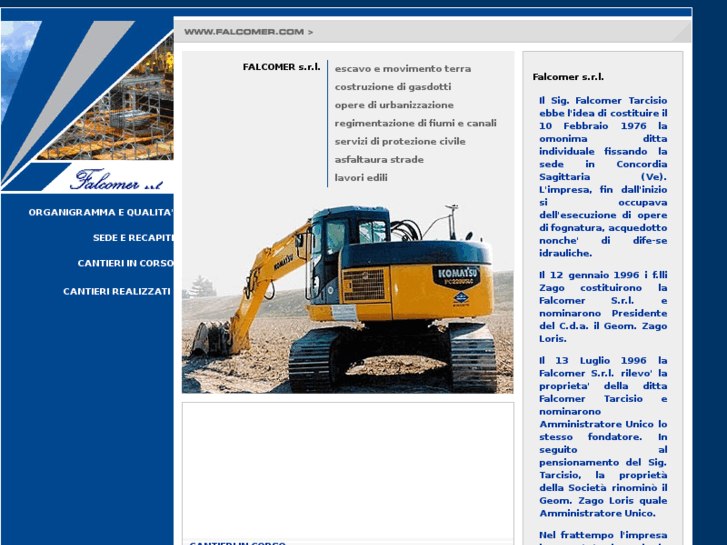Click paragraph starting 'Il 13 Luglio 1996'
The height and width of the screenshot is (545, 727).
click(x=603, y=436)
